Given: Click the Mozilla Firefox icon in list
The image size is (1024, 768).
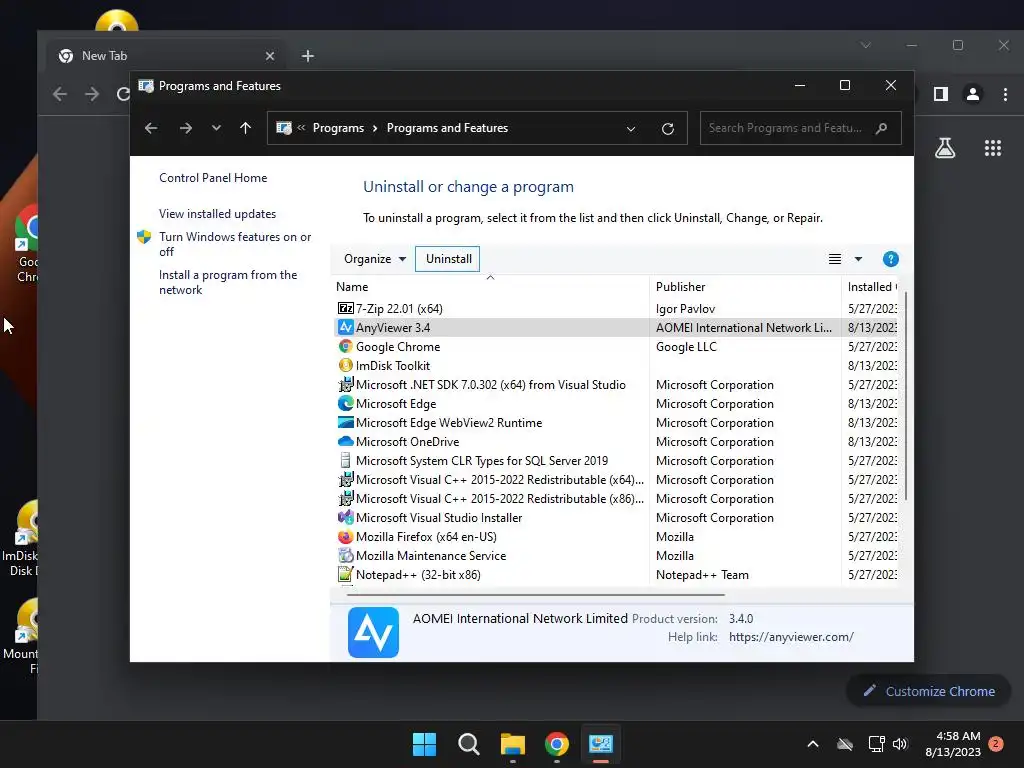Looking at the screenshot, I should tap(345, 536).
